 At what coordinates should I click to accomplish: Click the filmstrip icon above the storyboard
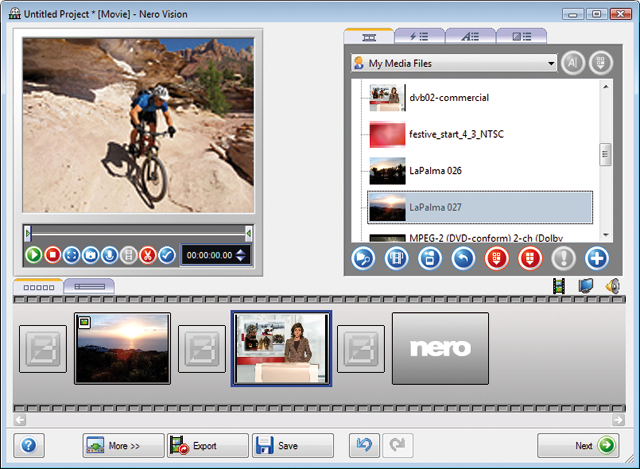click(561, 286)
